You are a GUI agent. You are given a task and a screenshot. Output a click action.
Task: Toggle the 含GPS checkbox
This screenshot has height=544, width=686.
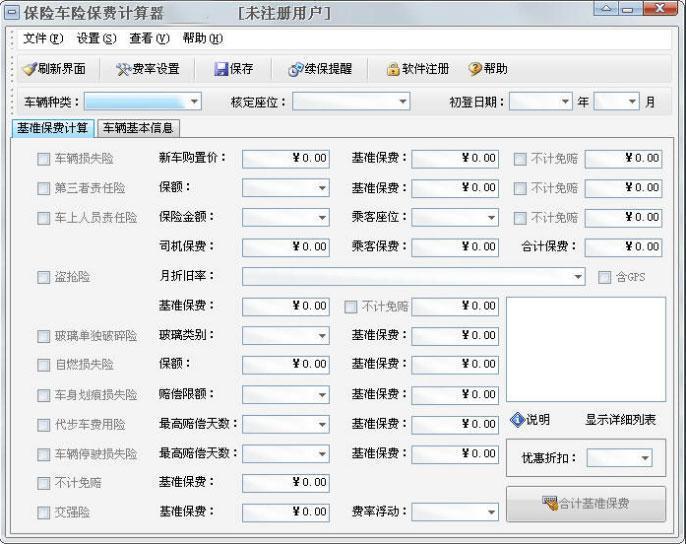(x=604, y=277)
